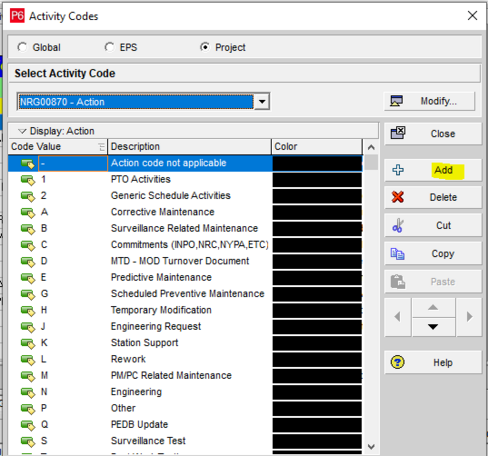The height and width of the screenshot is (456, 488).
Task: Click the yellow question mark Help icon
Action: (398, 362)
